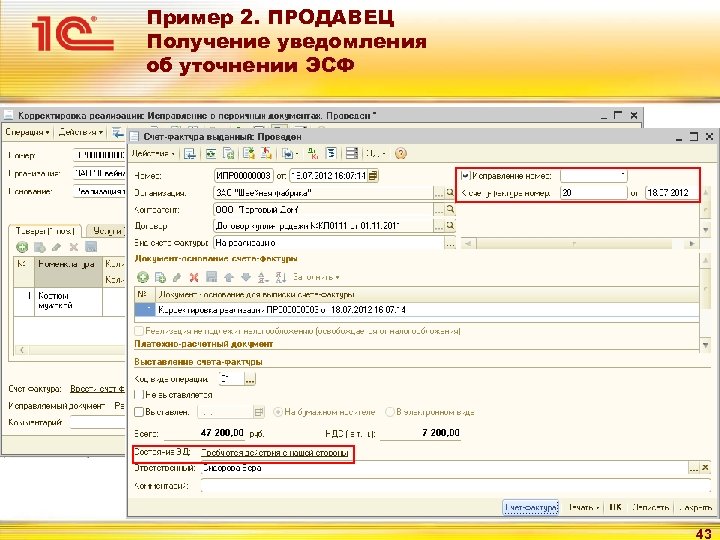
Task: Open the Действия menu in Корректировка реализации window
Action: [x=80, y=132]
